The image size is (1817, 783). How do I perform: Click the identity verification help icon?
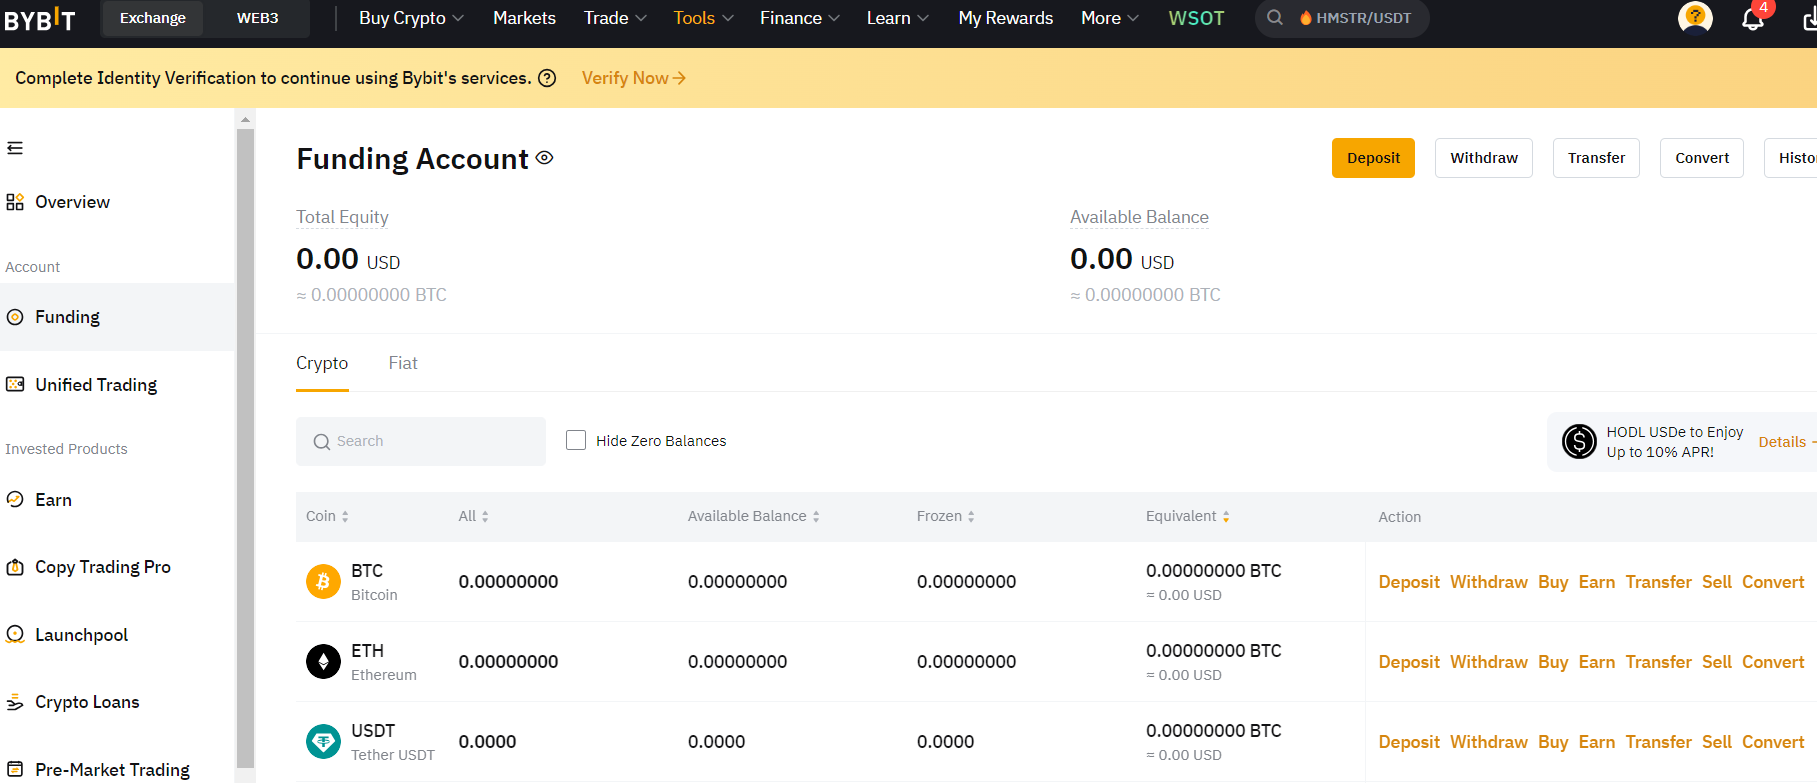click(x=547, y=78)
